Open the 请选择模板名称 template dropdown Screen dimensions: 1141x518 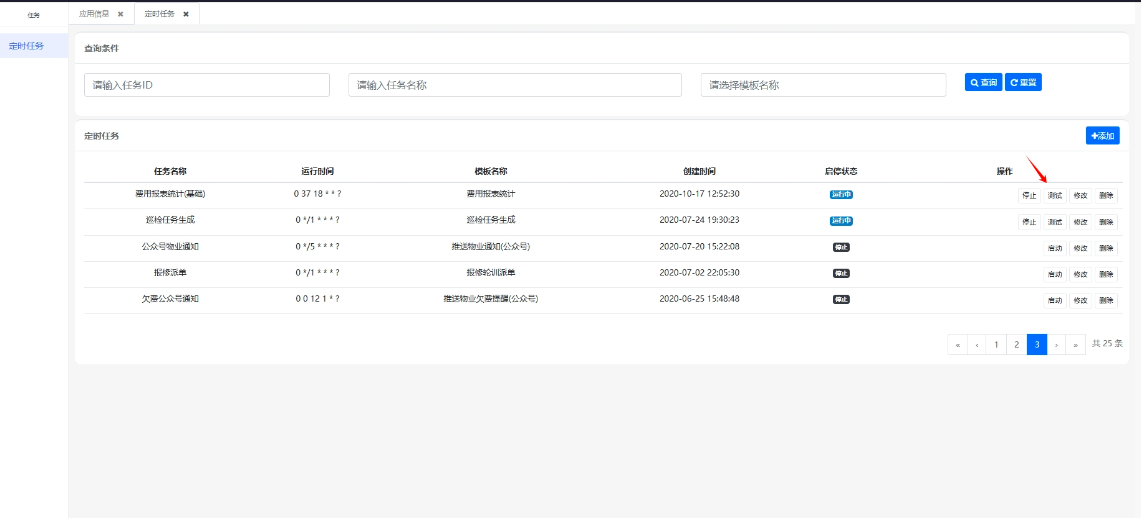[x=823, y=85]
